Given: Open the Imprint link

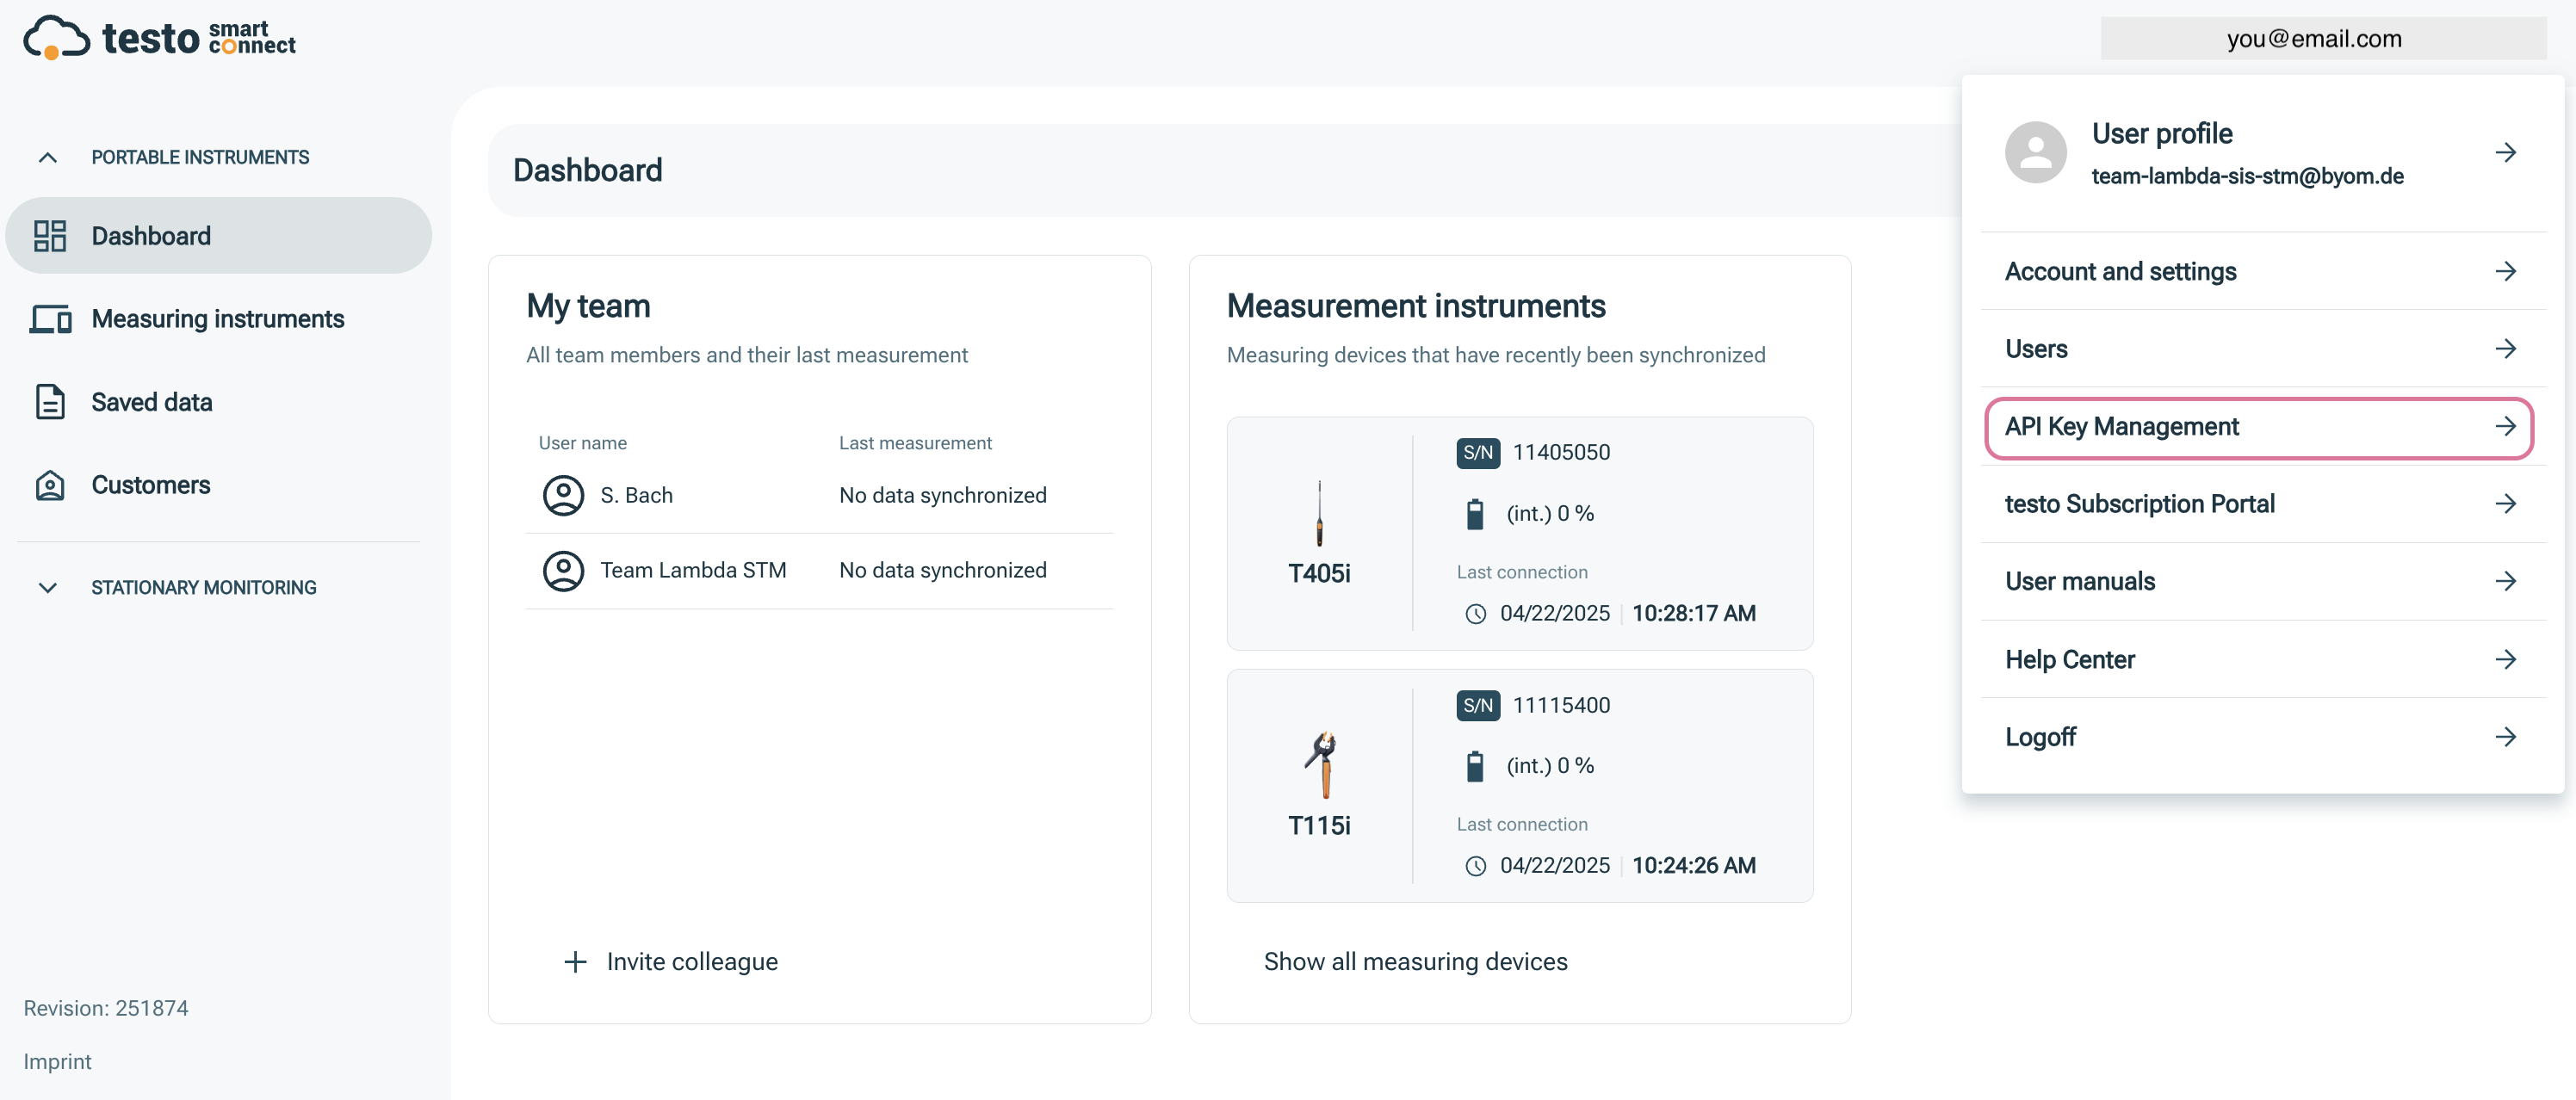Looking at the screenshot, I should click(58, 1061).
